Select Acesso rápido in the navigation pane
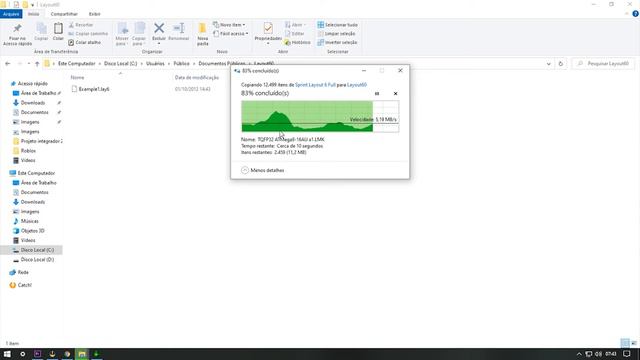Viewport: 640px width, 360px height. [33, 84]
